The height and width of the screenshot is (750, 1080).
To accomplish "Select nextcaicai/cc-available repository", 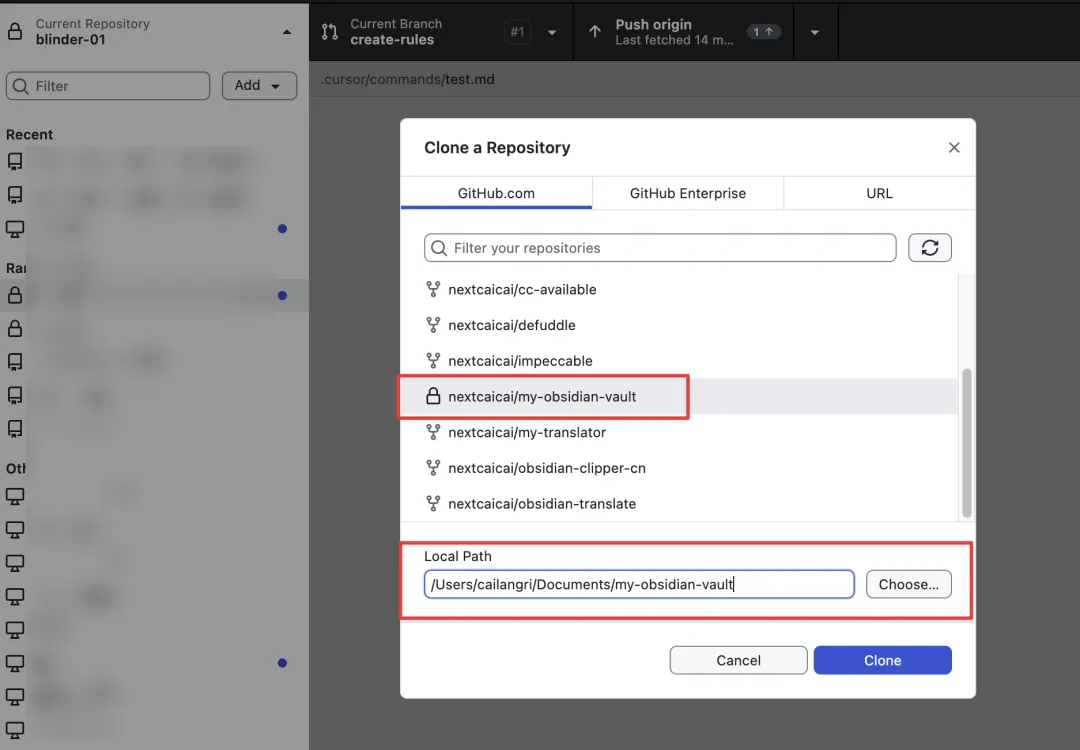I will (x=679, y=289).
